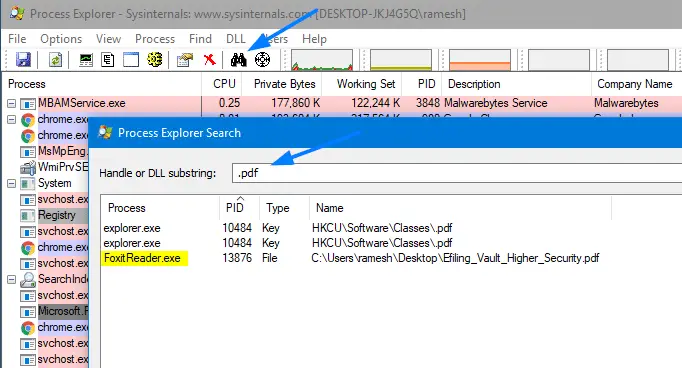
Task: Sort search results by Process column
Action: pos(160,208)
